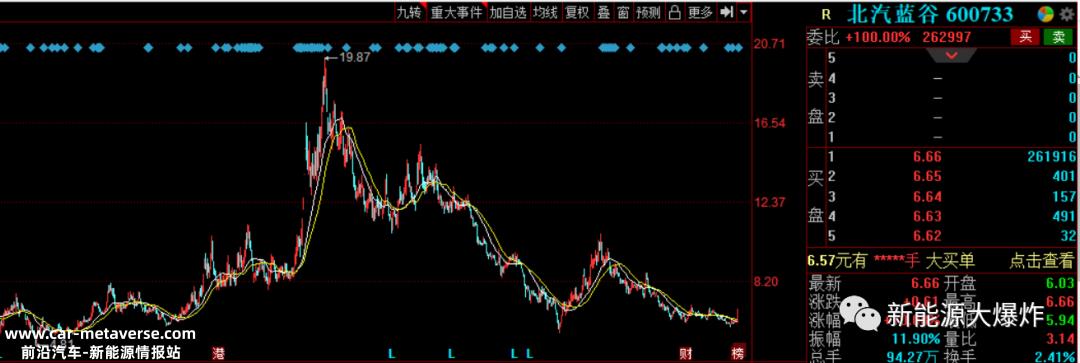Click the green 卖 sell button
Viewport: 1080px width, 363px height.
(1058, 37)
